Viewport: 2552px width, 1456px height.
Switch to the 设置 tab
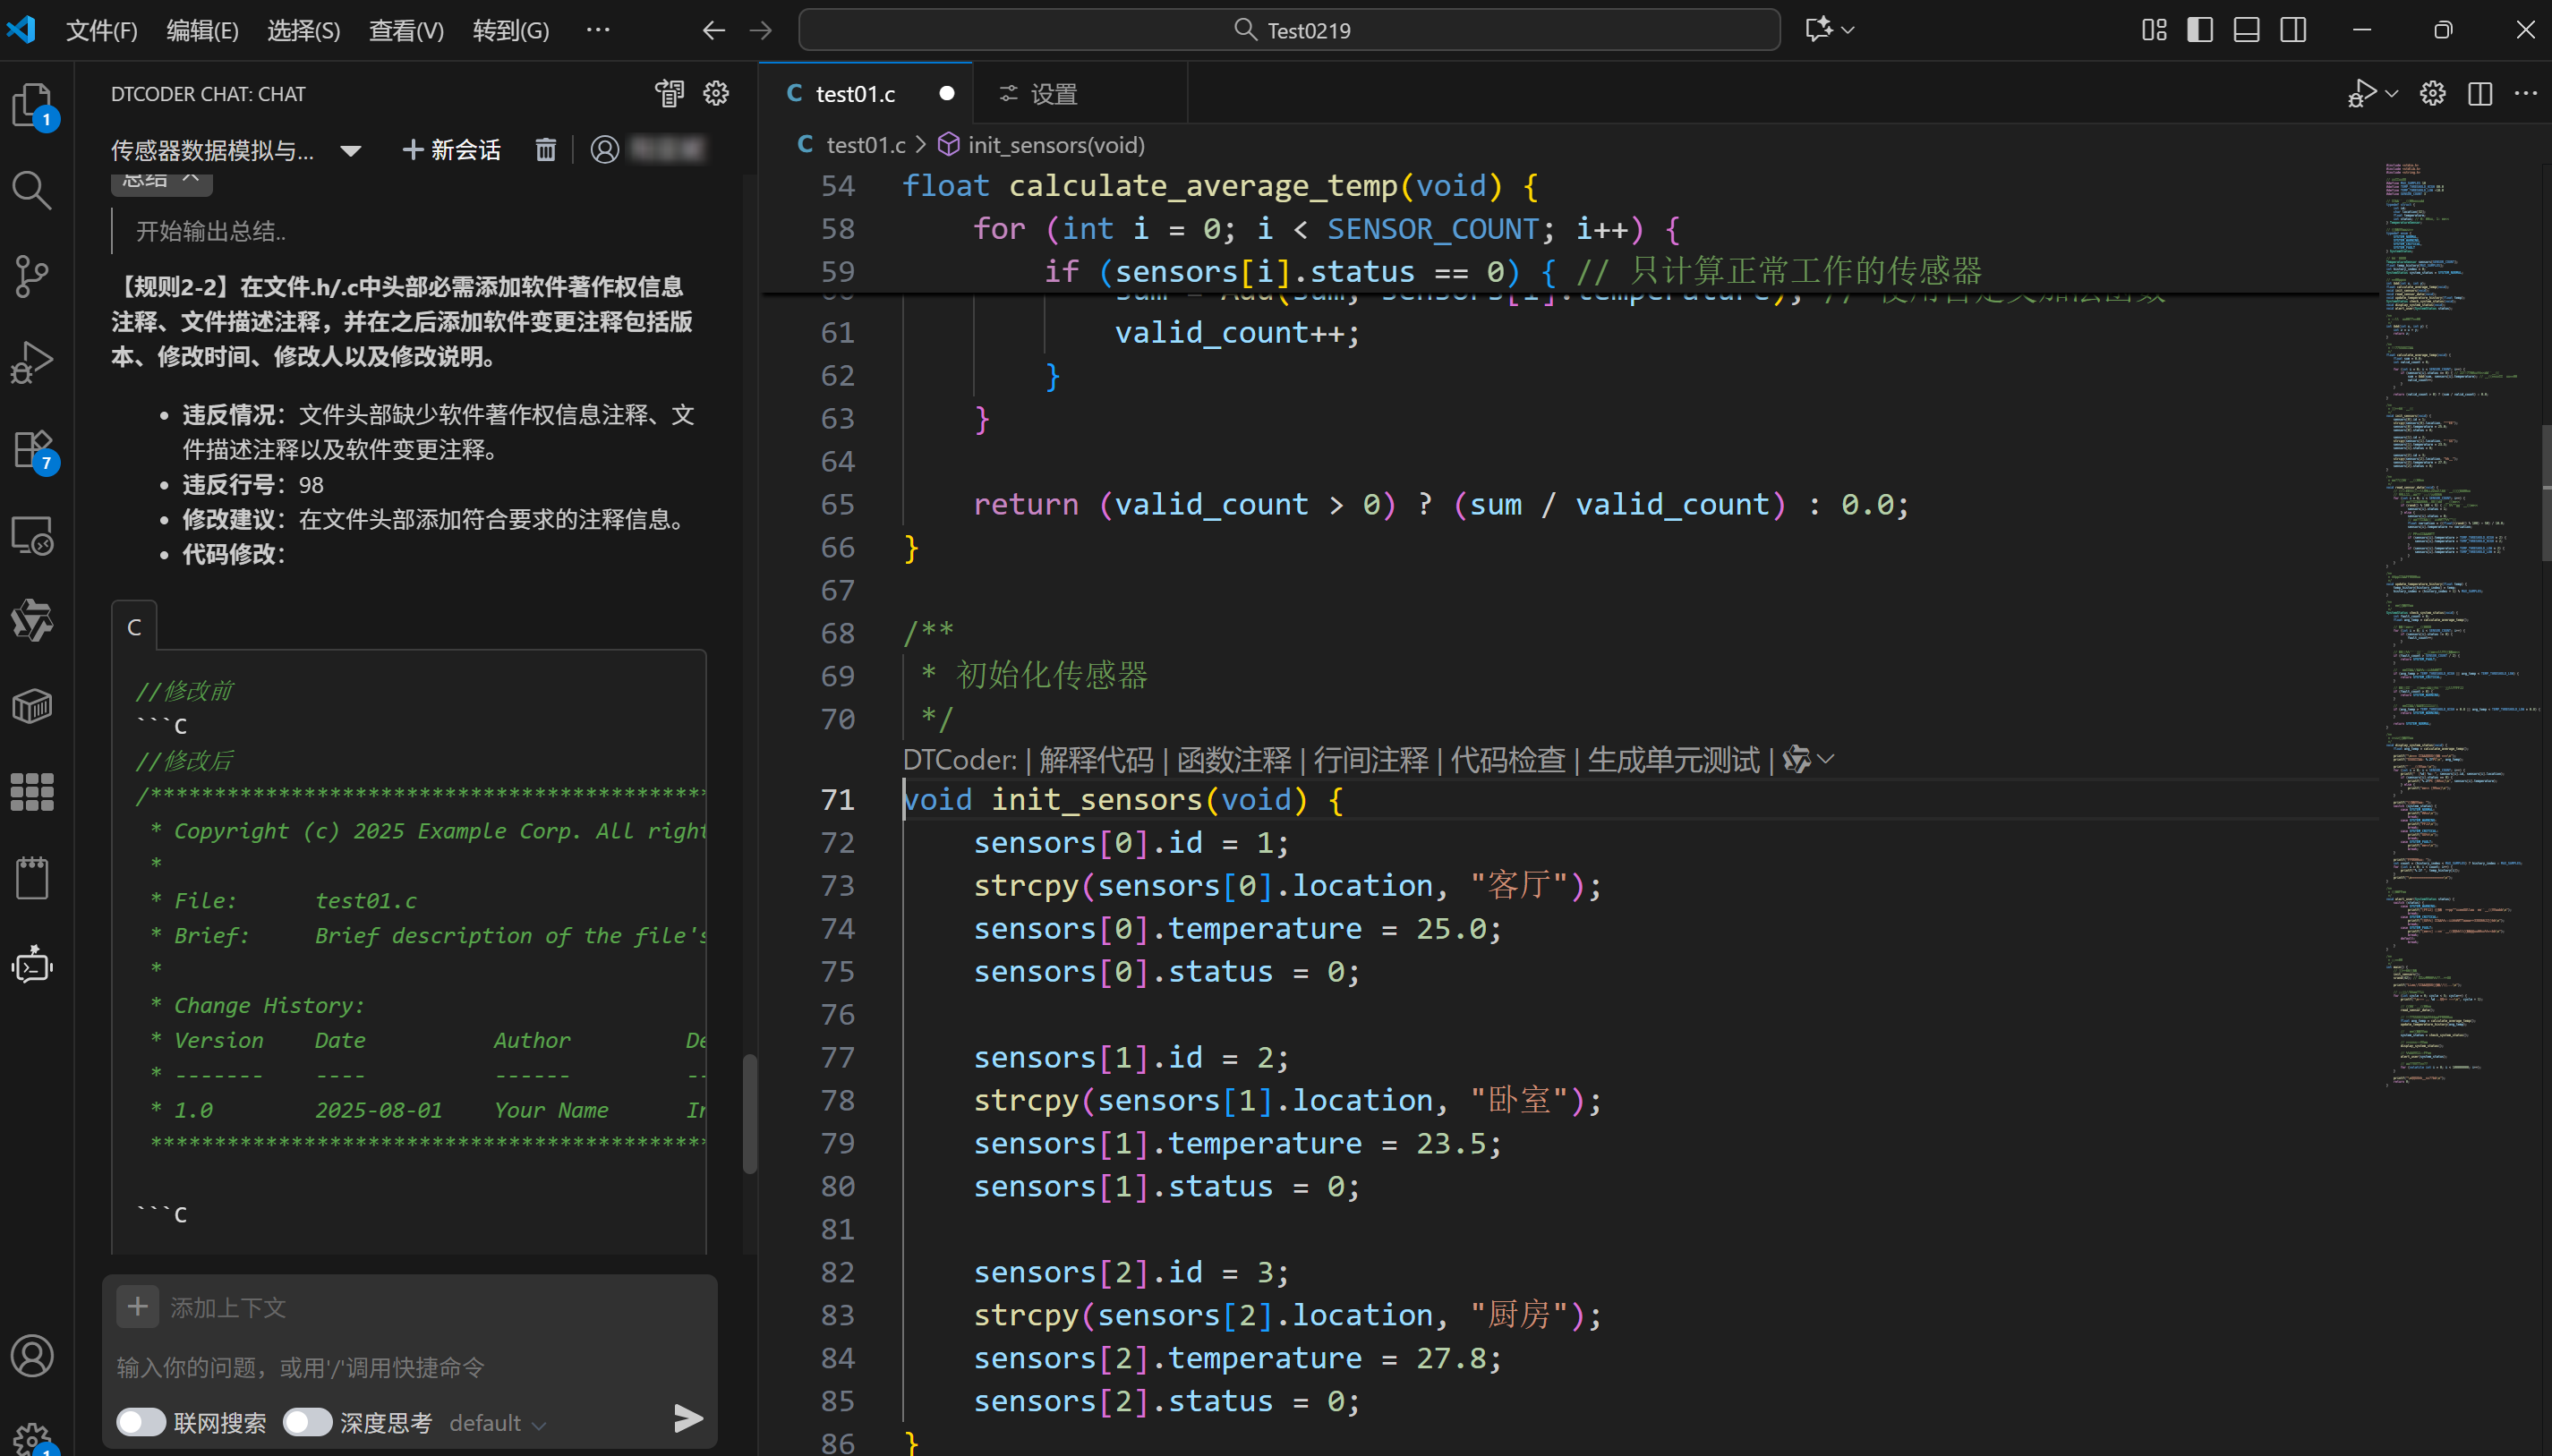click(x=1080, y=94)
